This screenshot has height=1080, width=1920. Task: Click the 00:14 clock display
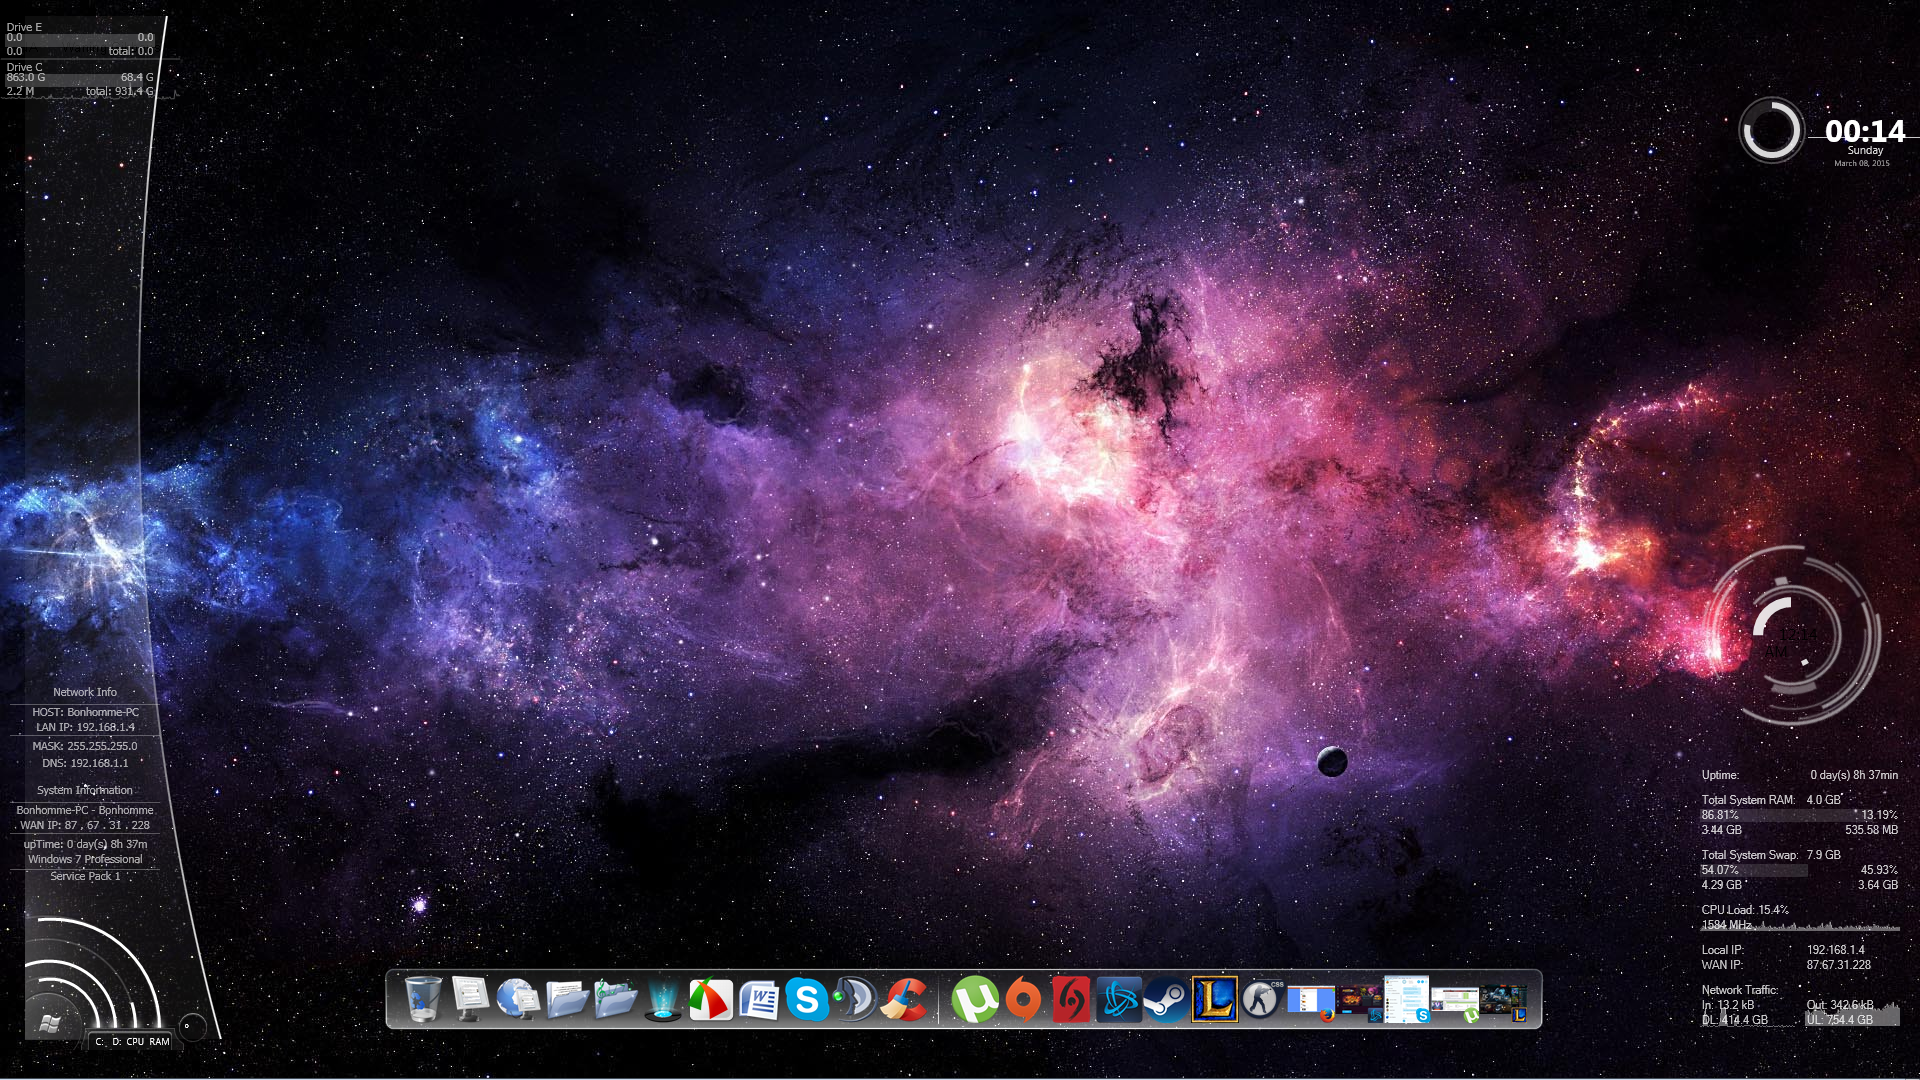click(x=1865, y=131)
